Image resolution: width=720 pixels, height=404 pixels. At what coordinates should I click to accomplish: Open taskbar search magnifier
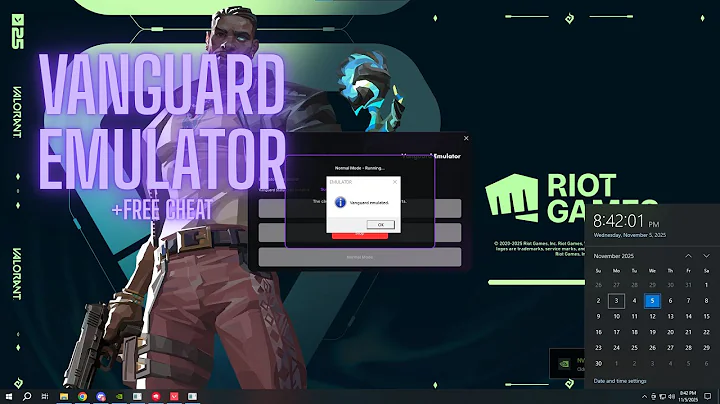[27, 396]
